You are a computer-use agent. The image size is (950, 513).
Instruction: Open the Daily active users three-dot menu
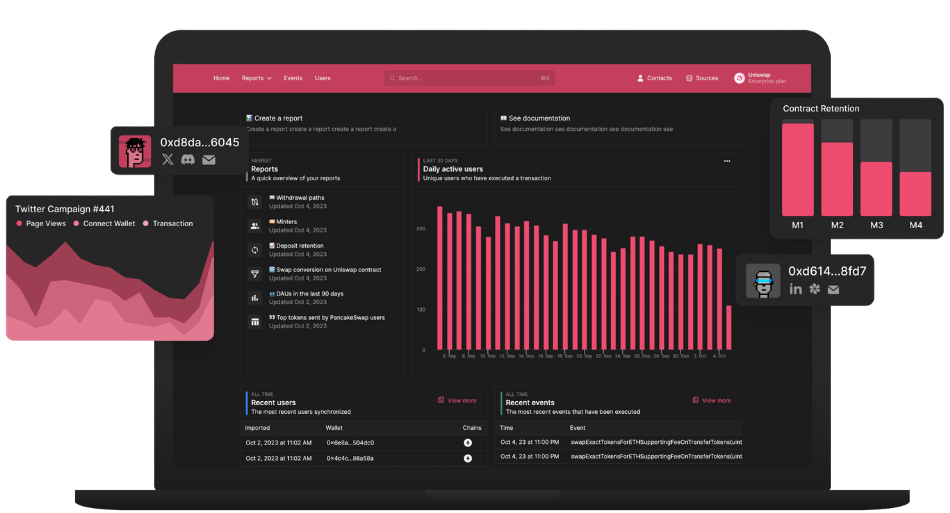(x=727, y=161)
